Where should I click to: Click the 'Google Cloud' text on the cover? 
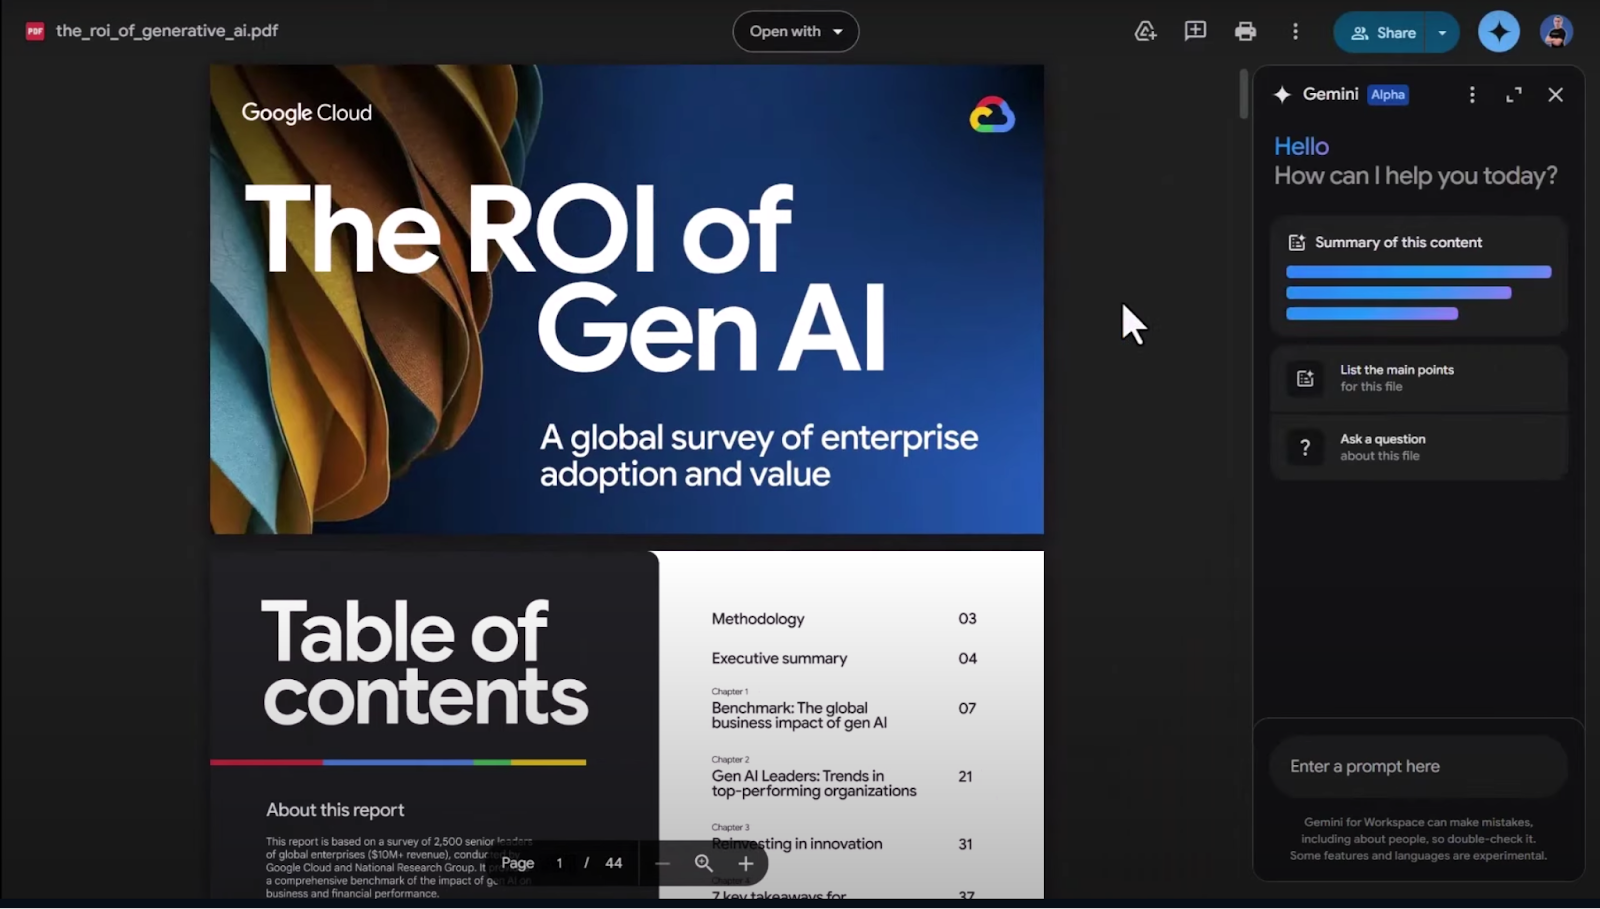point(306,113)
